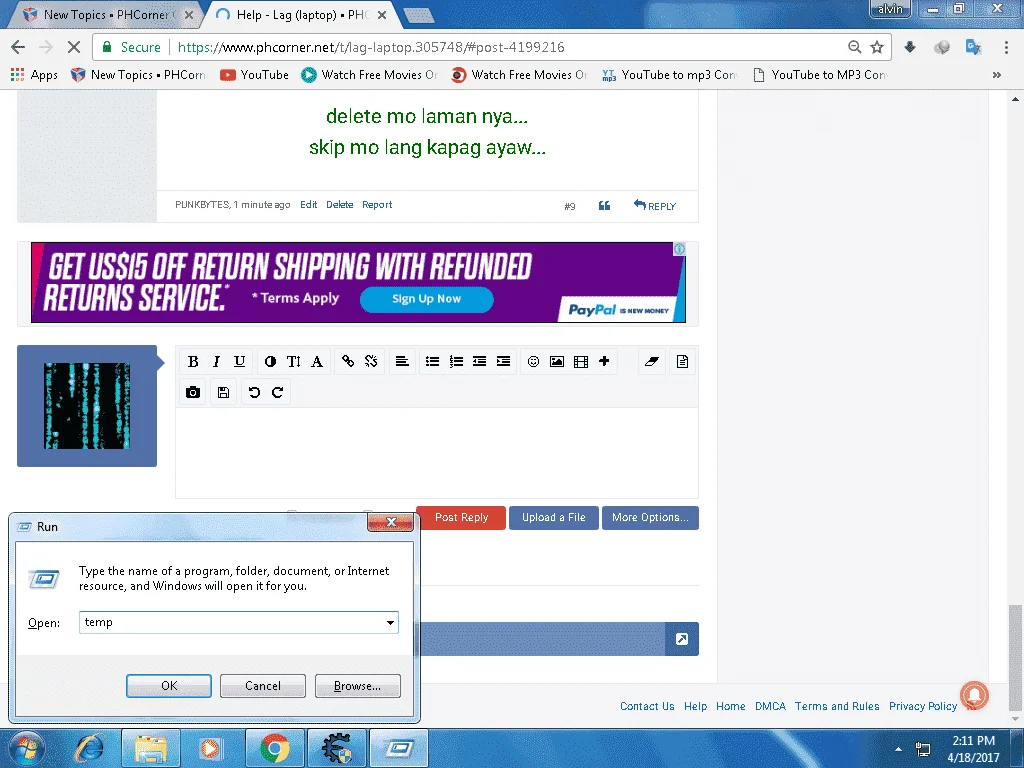This screenshot has height=768, width=1024.
Task: Click the camera icon in editor toolbar
Action: tap(193, 392)
